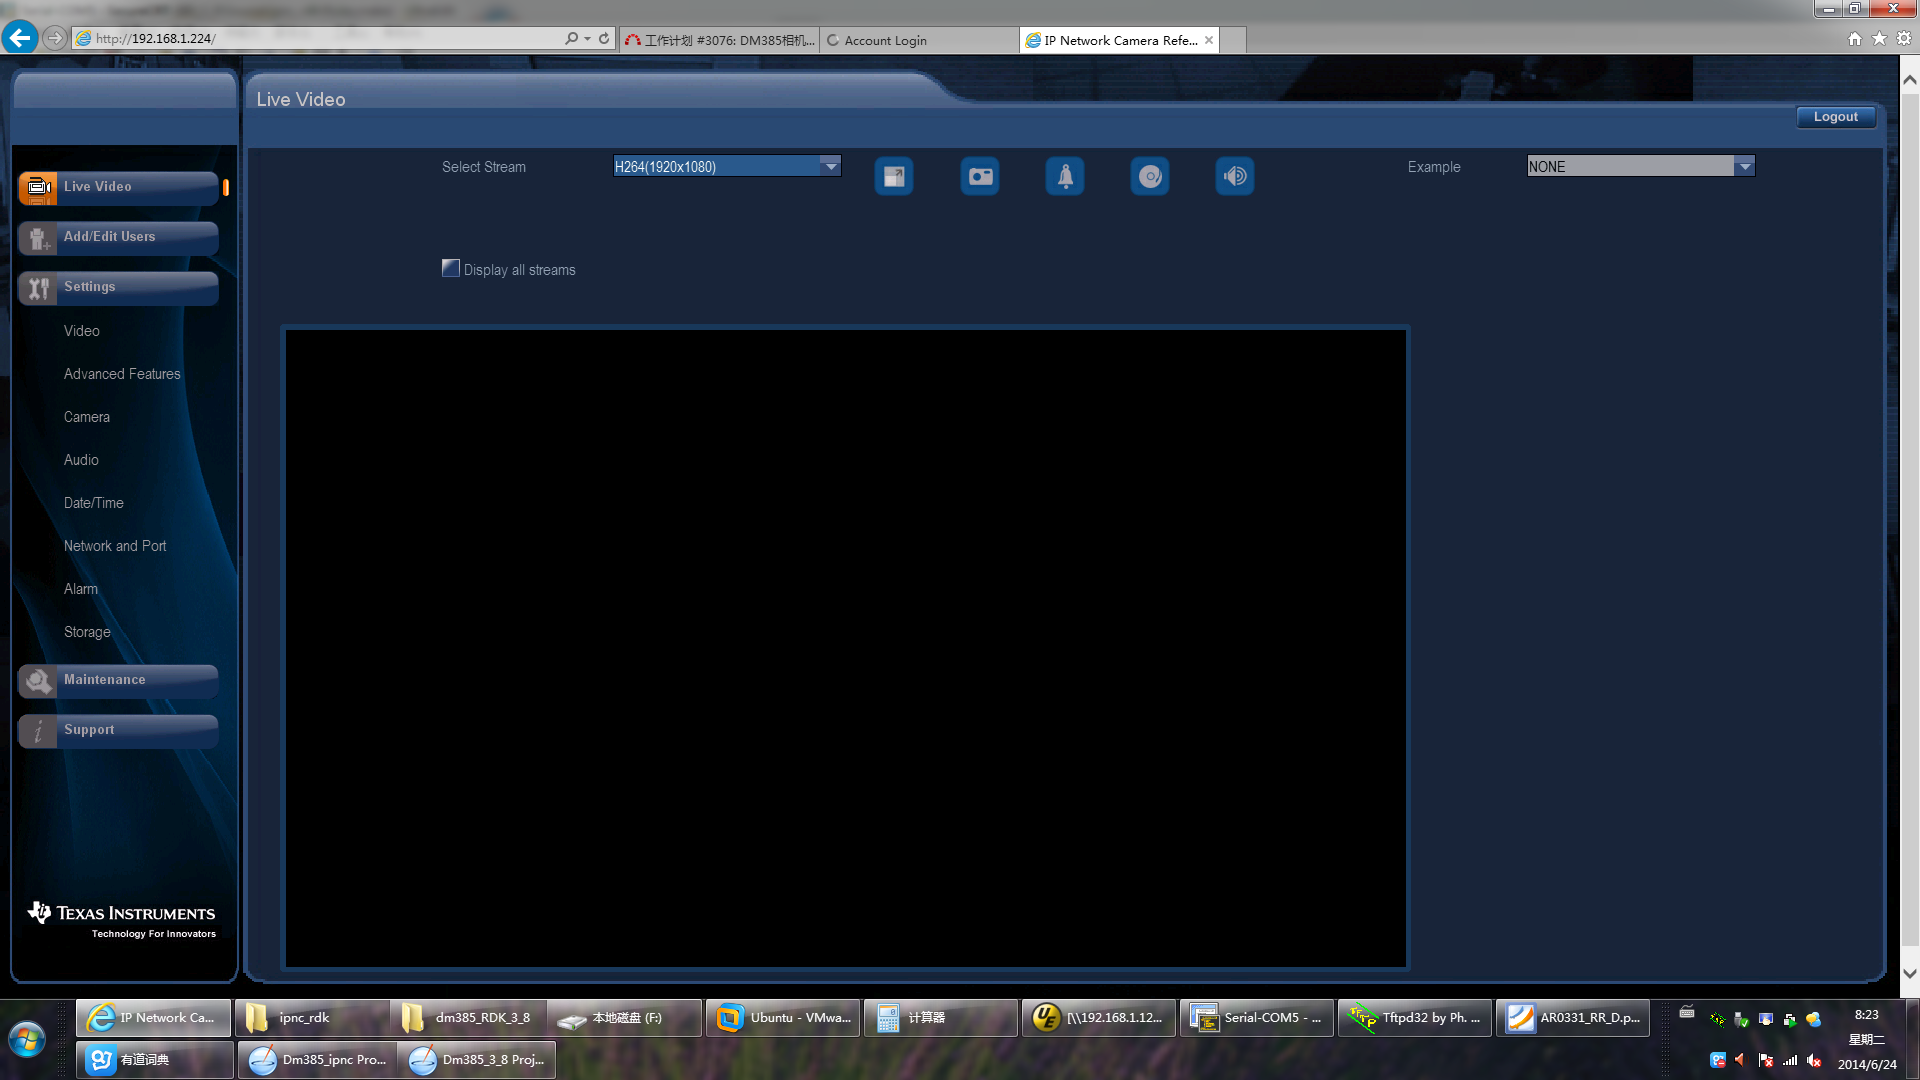
Task: Click the speaker audio icon
Action: point(1235,177)
